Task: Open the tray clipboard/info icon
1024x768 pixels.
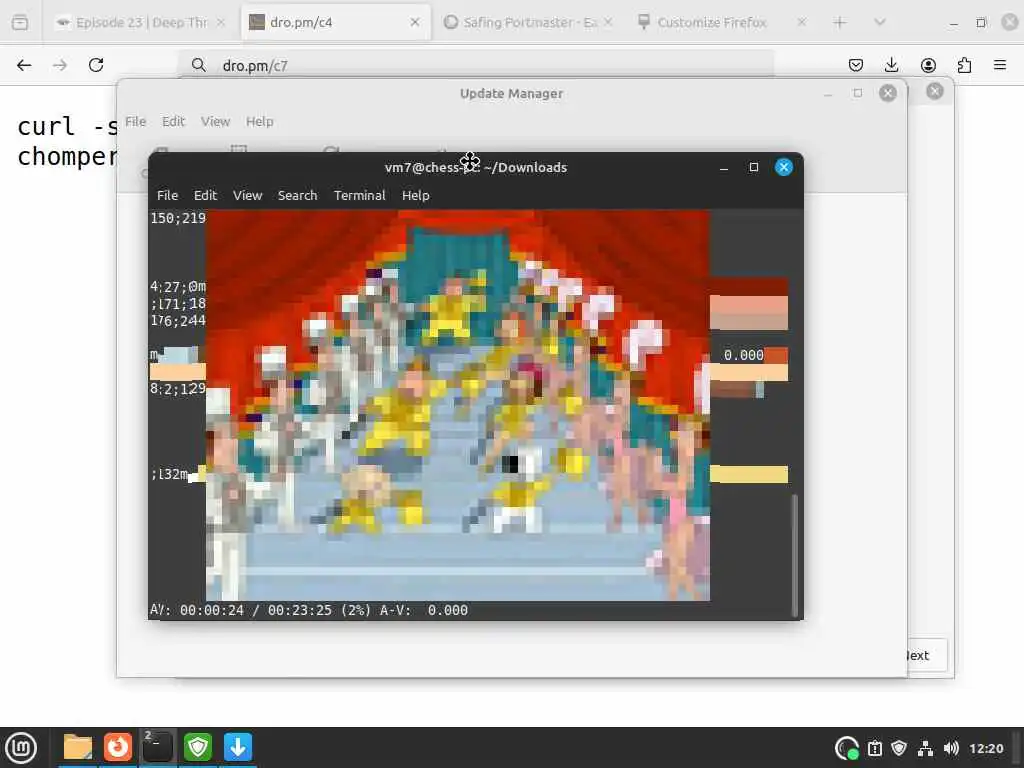Action: pyautogui.click(x=874, y=748)
